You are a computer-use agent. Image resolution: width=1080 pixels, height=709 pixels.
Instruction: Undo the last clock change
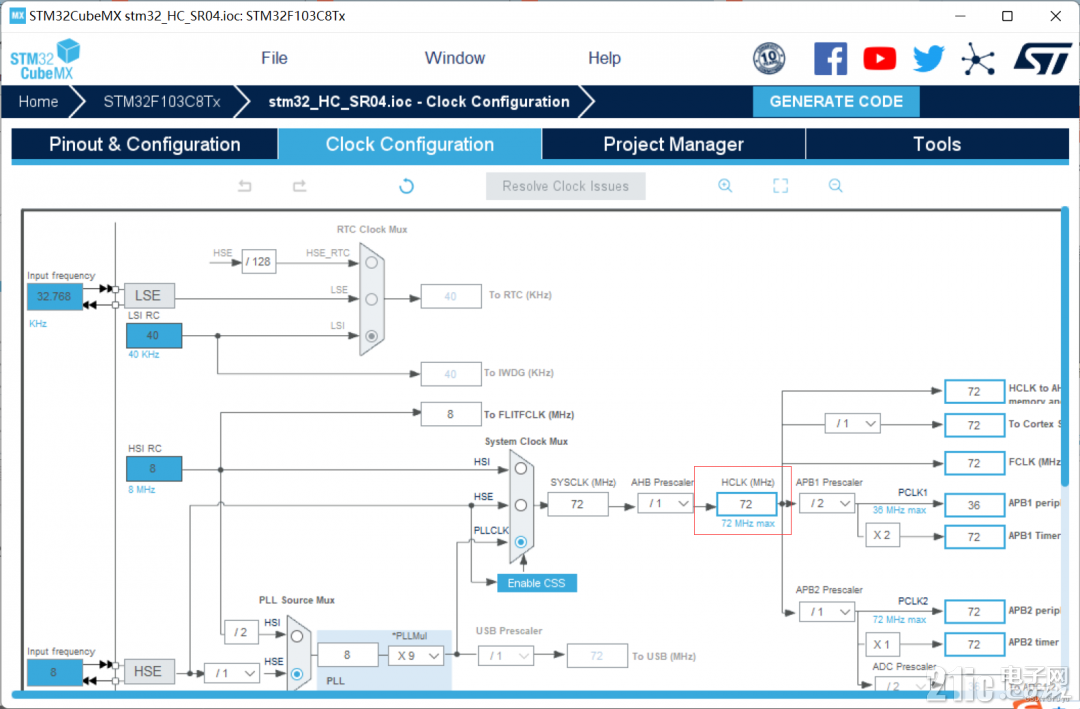(245, 186)
